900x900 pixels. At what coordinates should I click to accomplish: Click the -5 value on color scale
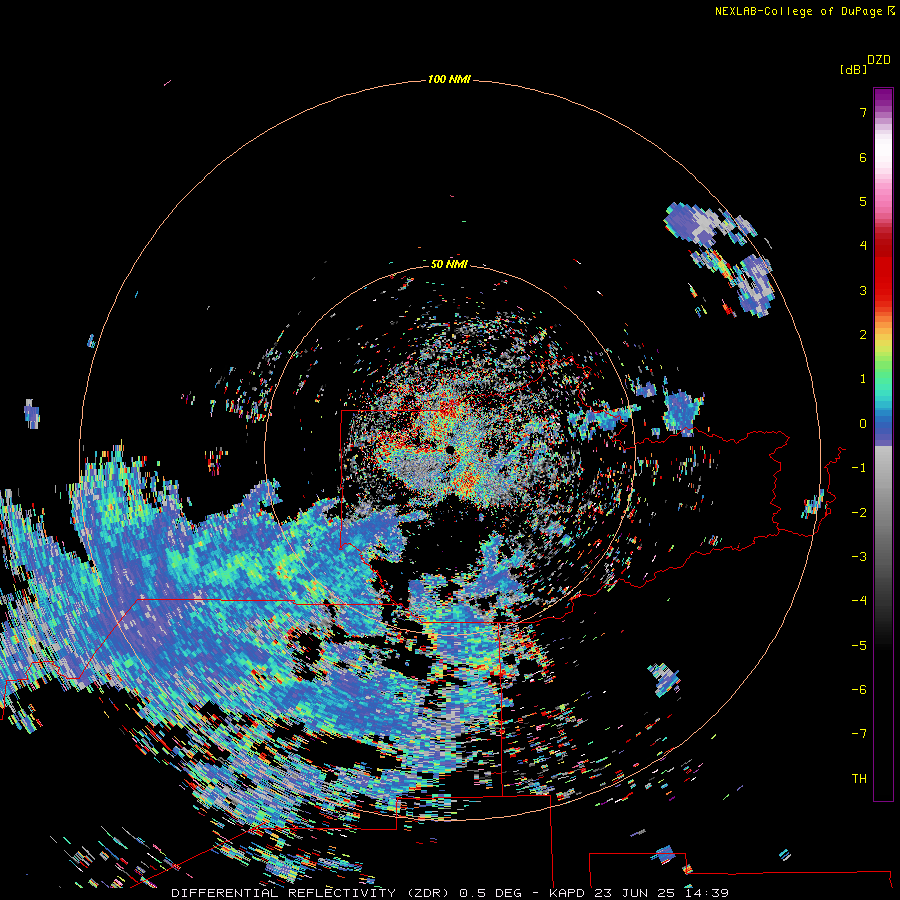coord(859,646)
